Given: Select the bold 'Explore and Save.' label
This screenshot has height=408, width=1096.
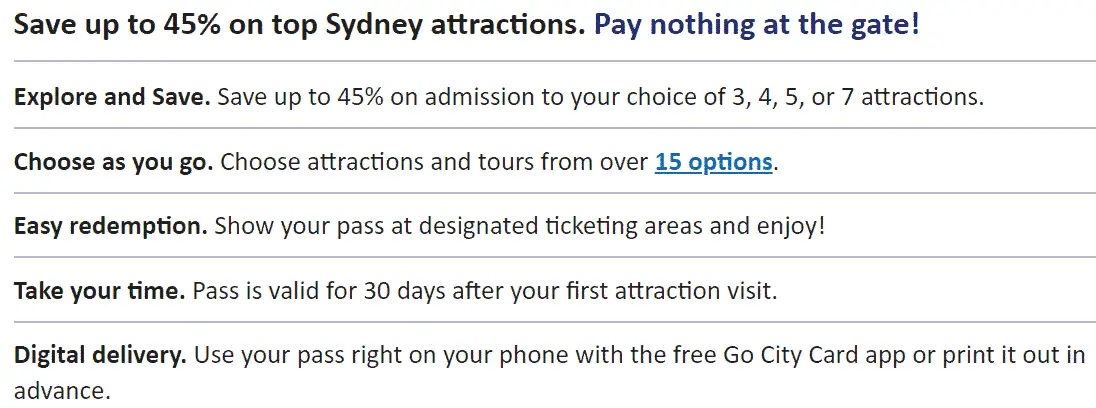Looking at the screenshot, I should [x=112, y=97].
